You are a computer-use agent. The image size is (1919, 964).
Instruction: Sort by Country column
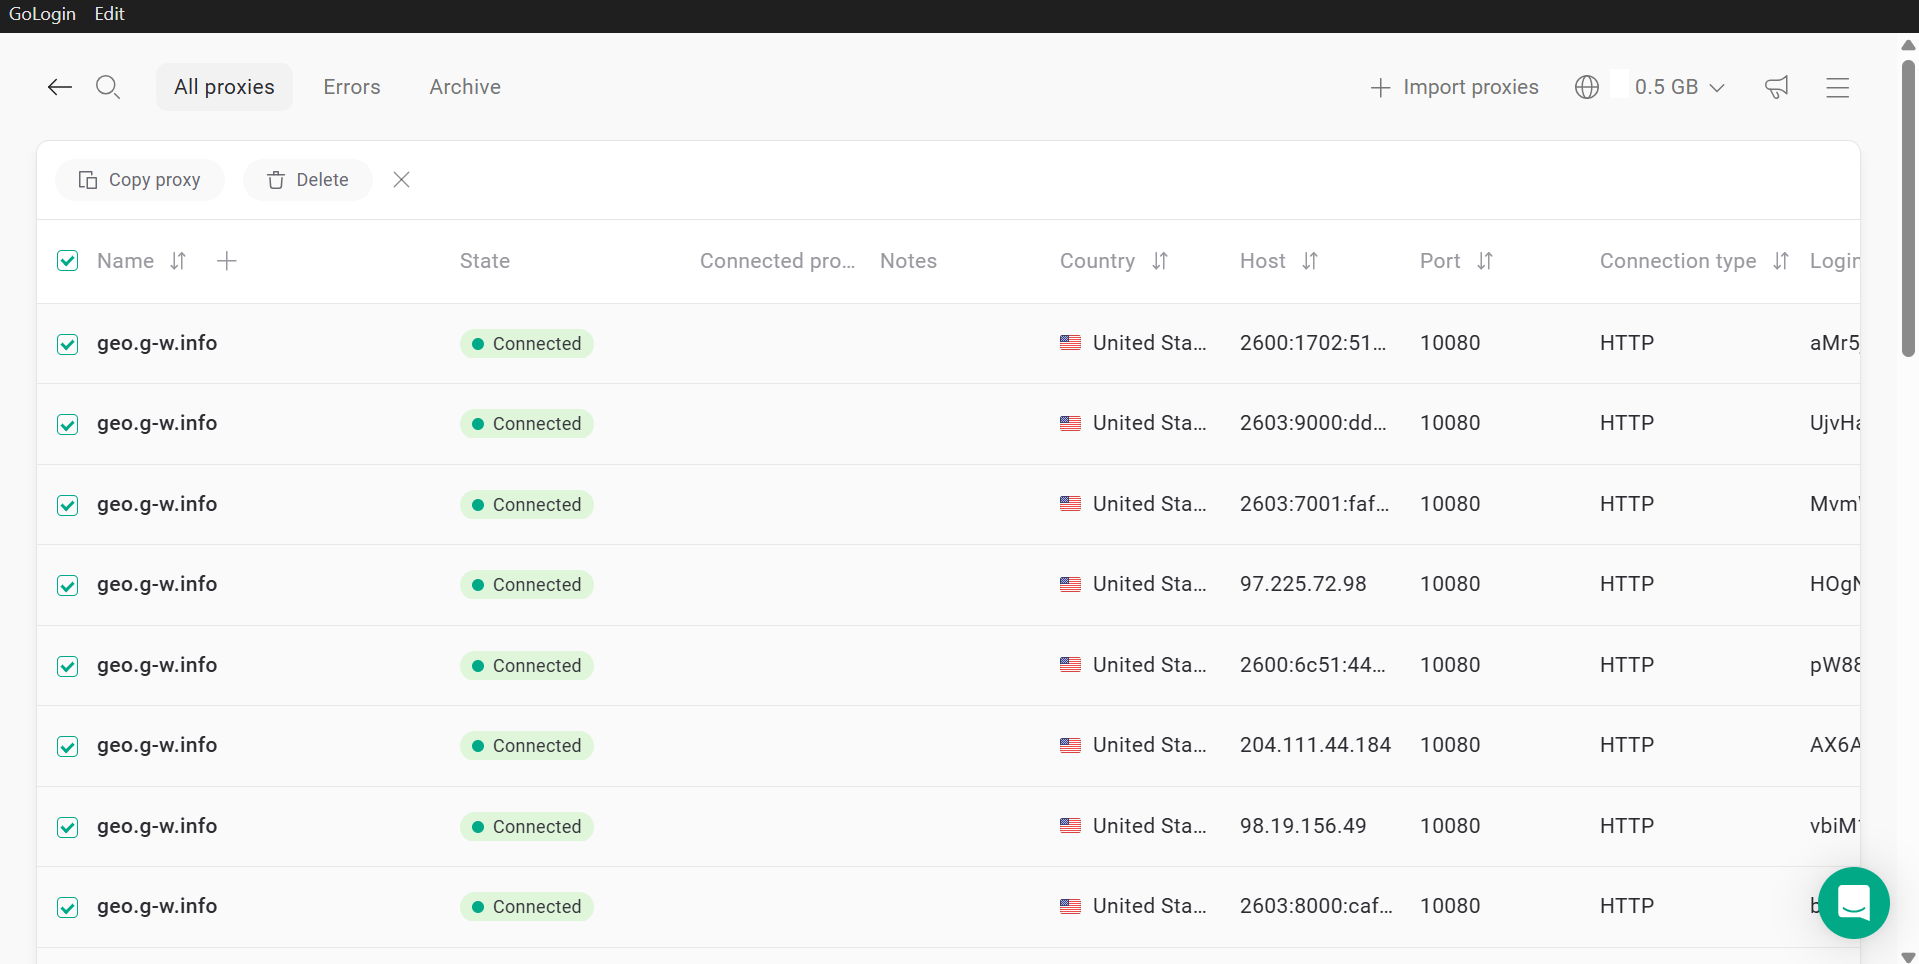click(1160, 261)
